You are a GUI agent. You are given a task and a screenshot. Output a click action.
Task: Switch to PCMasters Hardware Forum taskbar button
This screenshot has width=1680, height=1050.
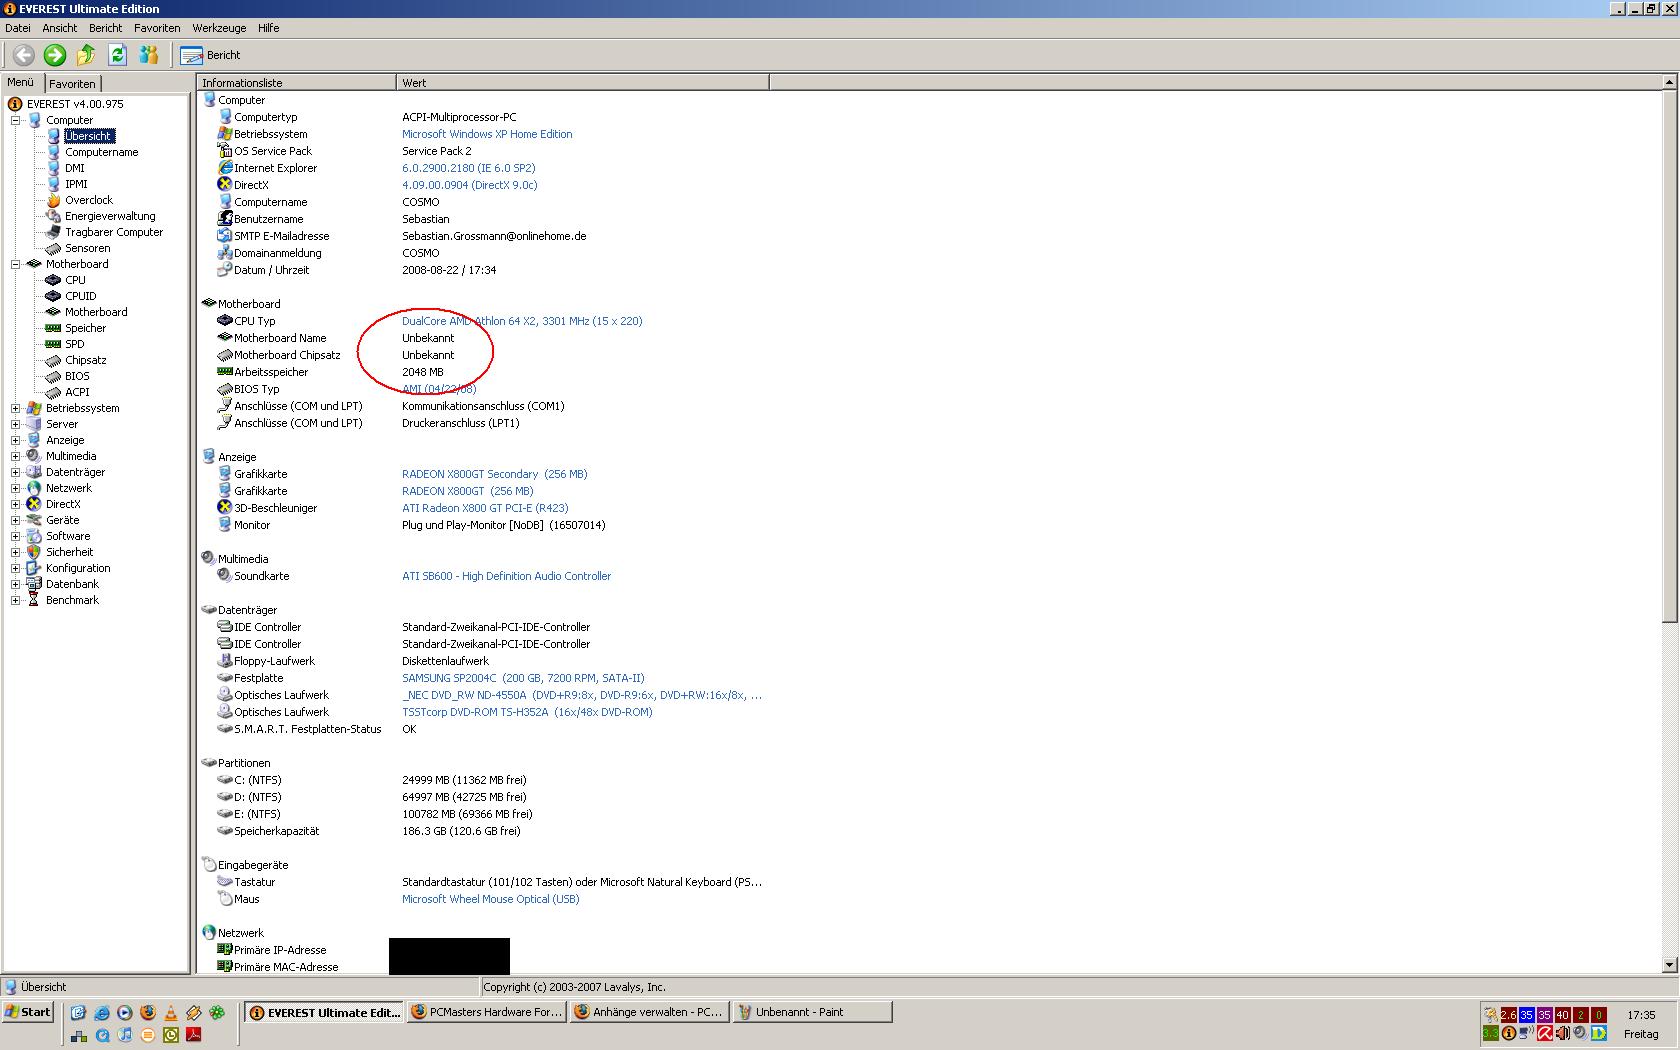[x=486, y=1012]
